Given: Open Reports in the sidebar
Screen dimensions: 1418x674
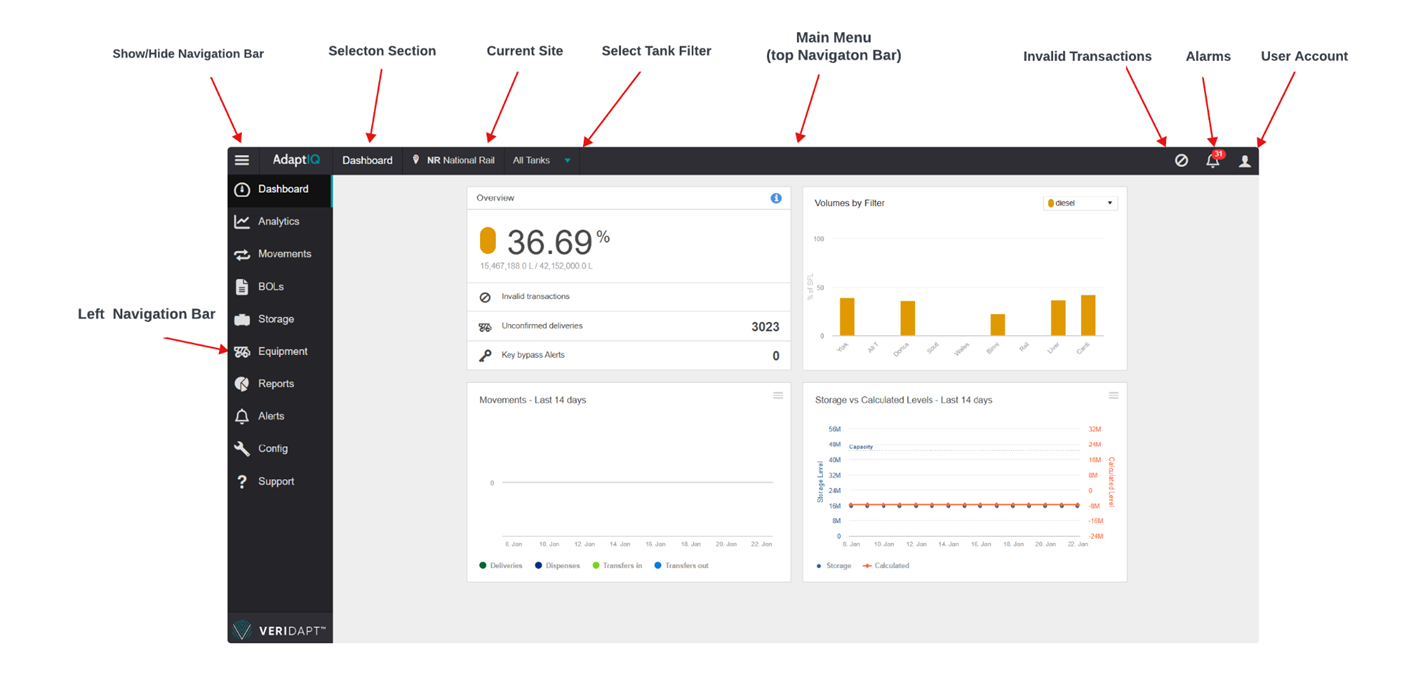Looking at the screenshot, I should [x=275, y=384].
